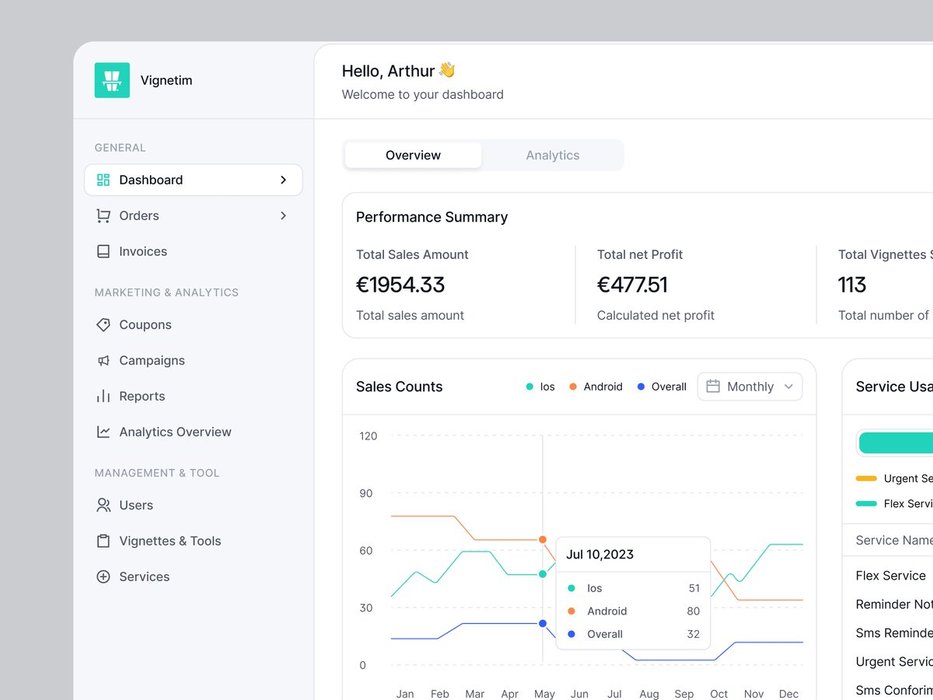Click the Campaigns megaphone icon
Screen dimensions: 933x700
tap(103, 361)
